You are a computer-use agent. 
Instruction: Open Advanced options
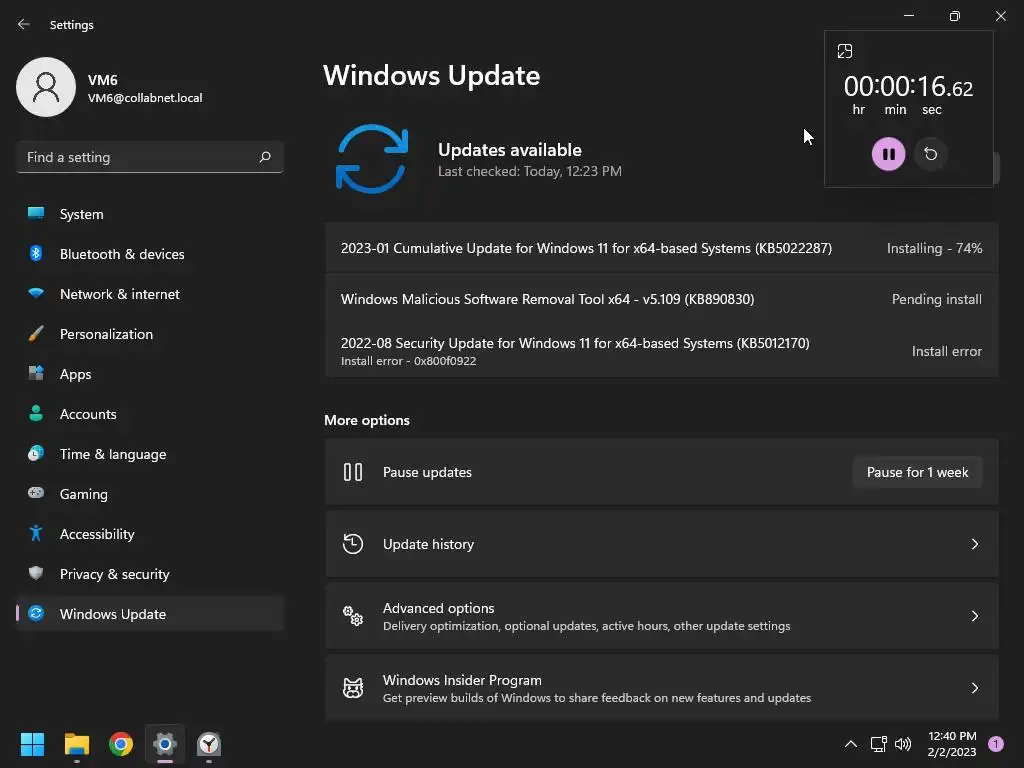point(662,616)
